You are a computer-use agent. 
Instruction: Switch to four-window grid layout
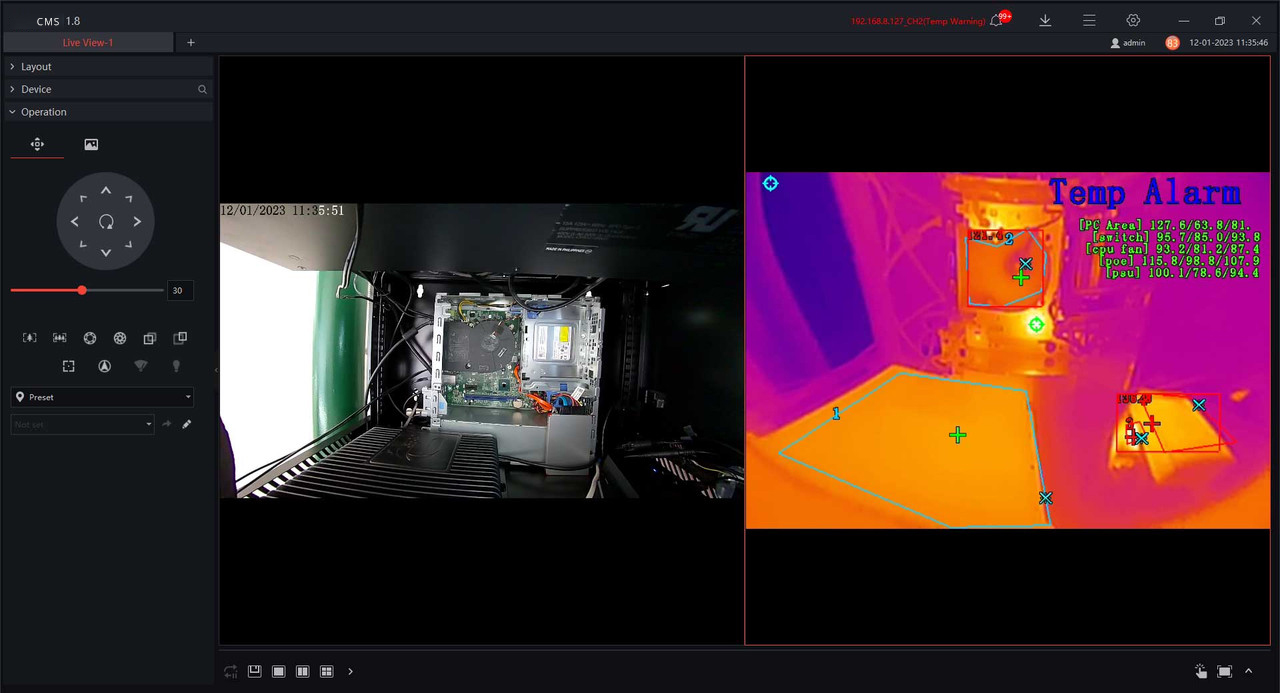pyautogui.click(x=327, y=671)
